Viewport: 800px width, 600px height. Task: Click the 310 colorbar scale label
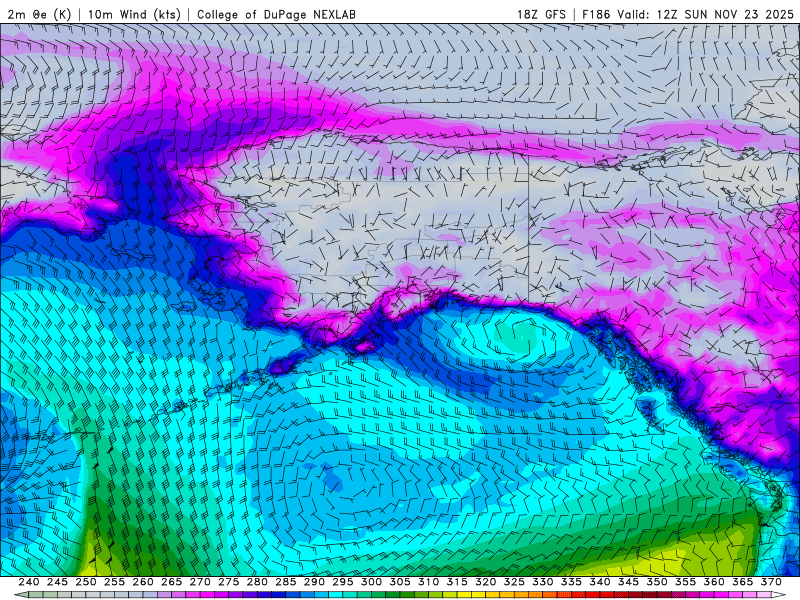(429, 582)
